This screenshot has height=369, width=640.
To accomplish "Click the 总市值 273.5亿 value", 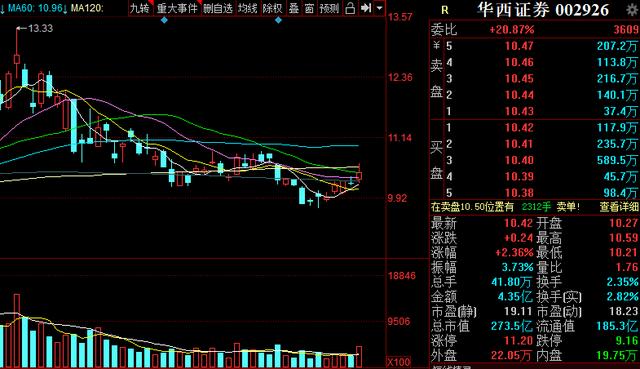I will 512,326.
